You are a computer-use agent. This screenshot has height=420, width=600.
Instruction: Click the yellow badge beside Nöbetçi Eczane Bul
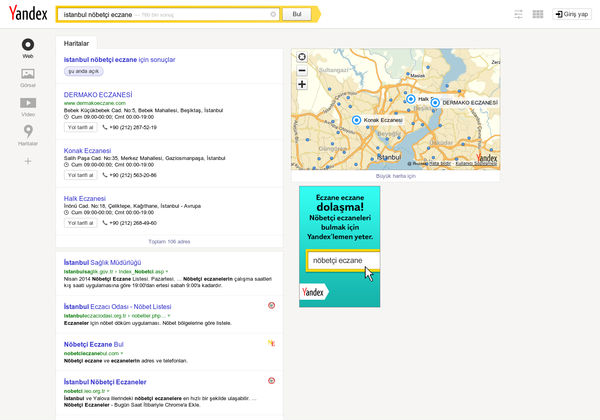point(271,343)
